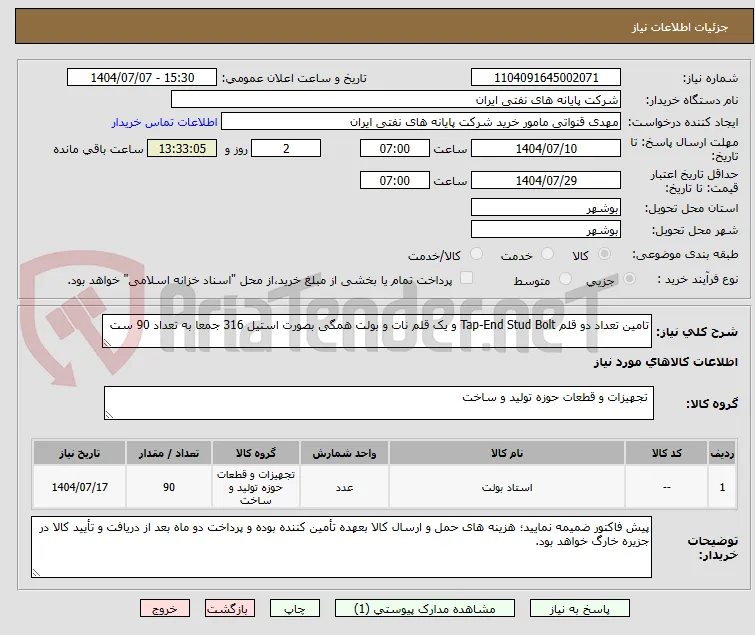Click the request creator field
This screenshot has height=635, width=755.
point(420,122)
